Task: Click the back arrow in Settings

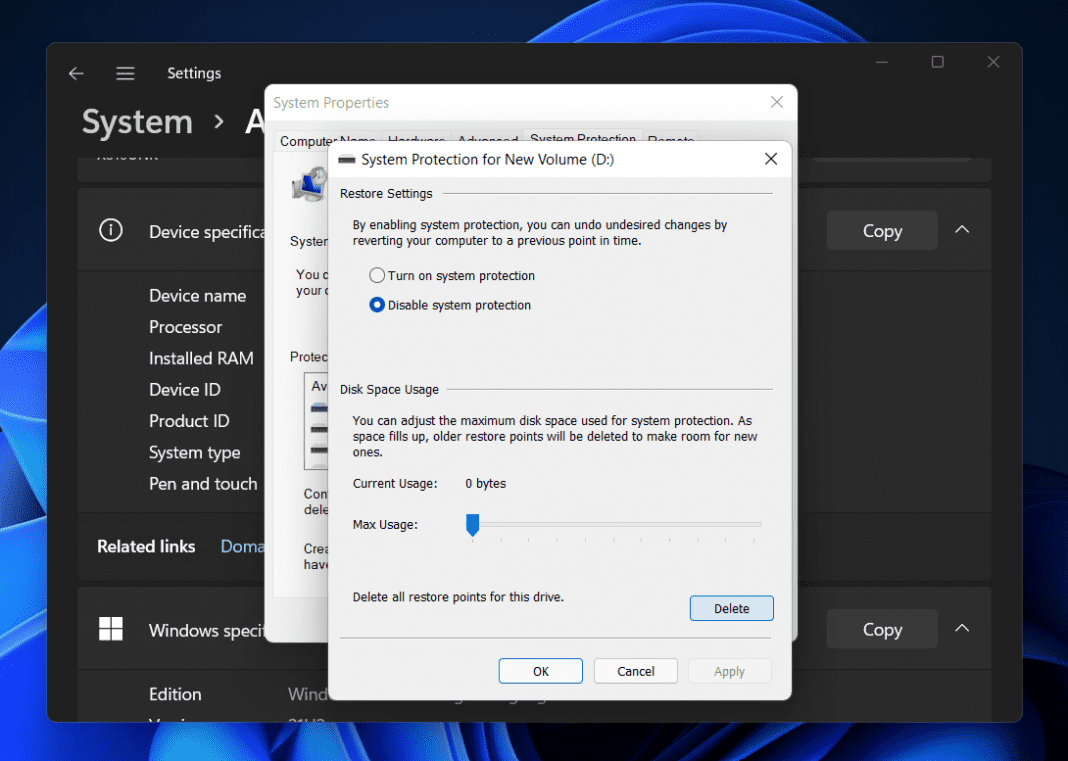Action: 76,73
